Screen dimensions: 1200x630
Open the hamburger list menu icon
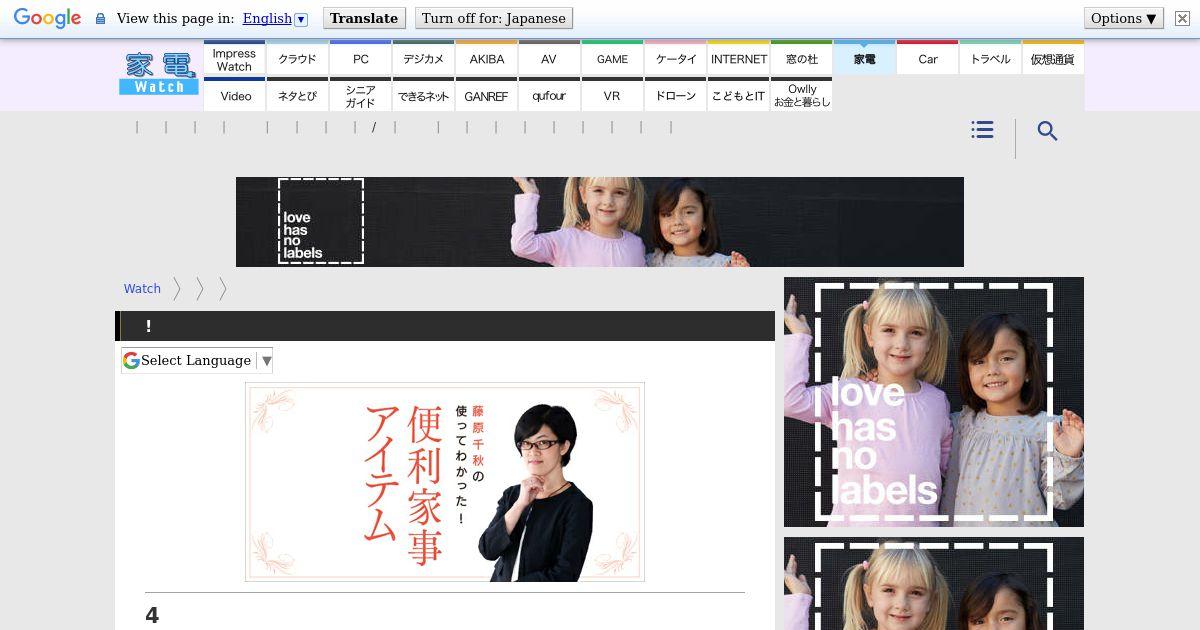point(982,130)
